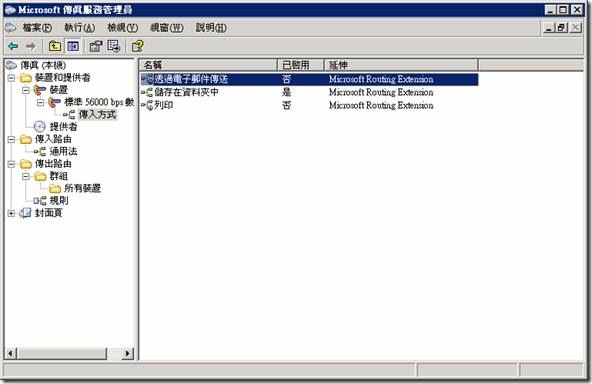Select the 列印 list row
The width and height of the screenshot is (592, 384).
(x=309, y=105)
